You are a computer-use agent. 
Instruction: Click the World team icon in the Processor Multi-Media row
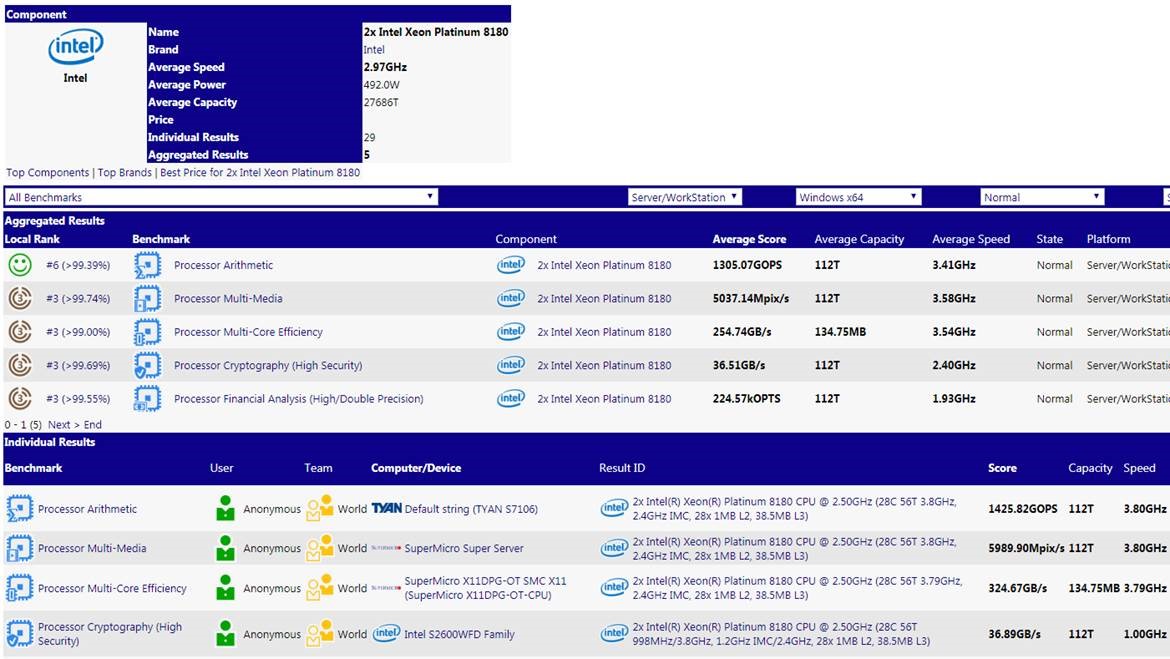click(x=319, y=548)
